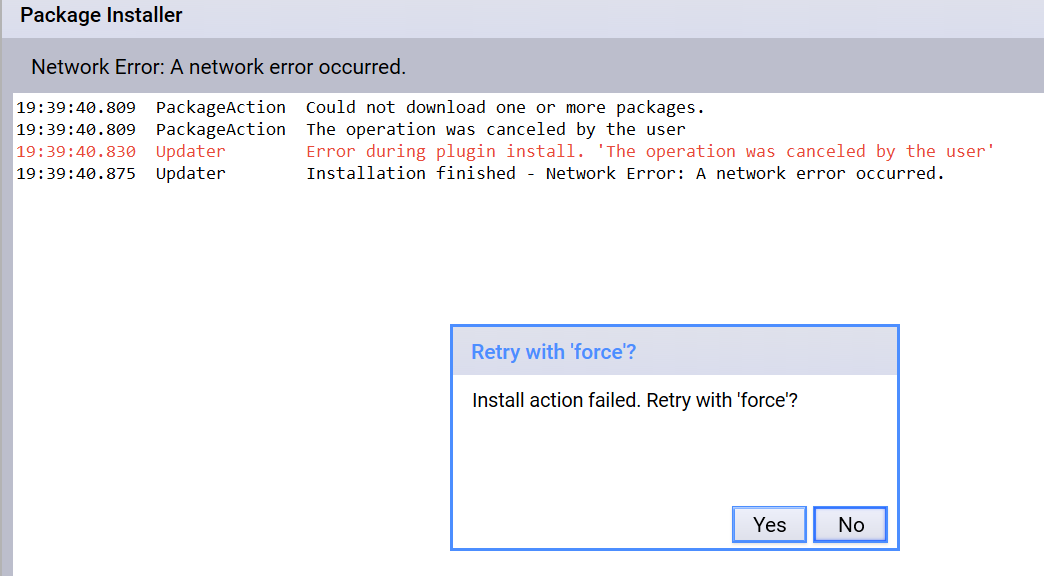This screenshot has height=576, width=1044.
Task: Select the gray error banner background
Action: pos(700,67)
